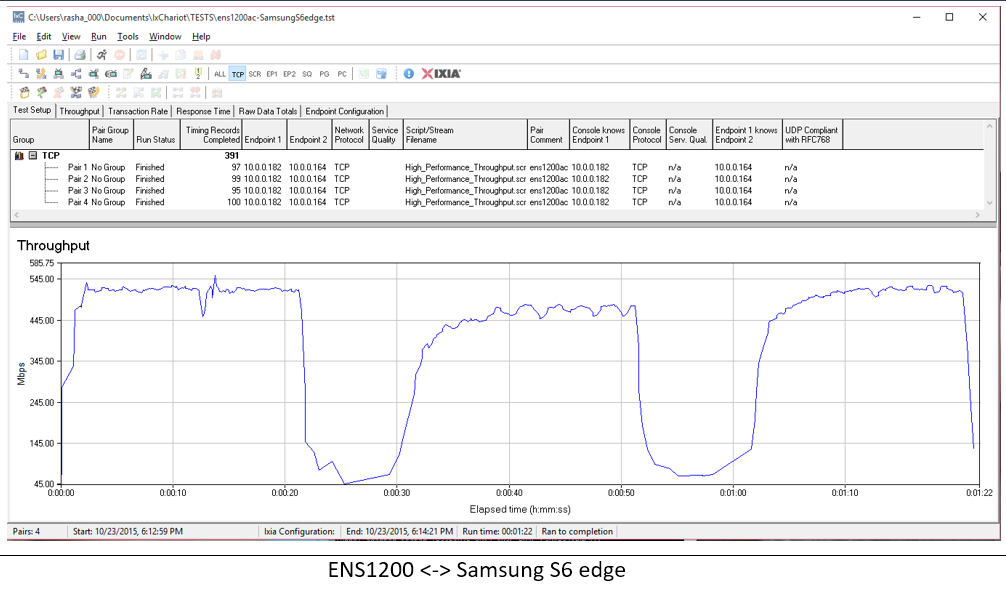Click the TCP group total value 391
Image resolution: width=1006 pixels, height=598 pixels.
pyautogui.click(x=232, y=156)
